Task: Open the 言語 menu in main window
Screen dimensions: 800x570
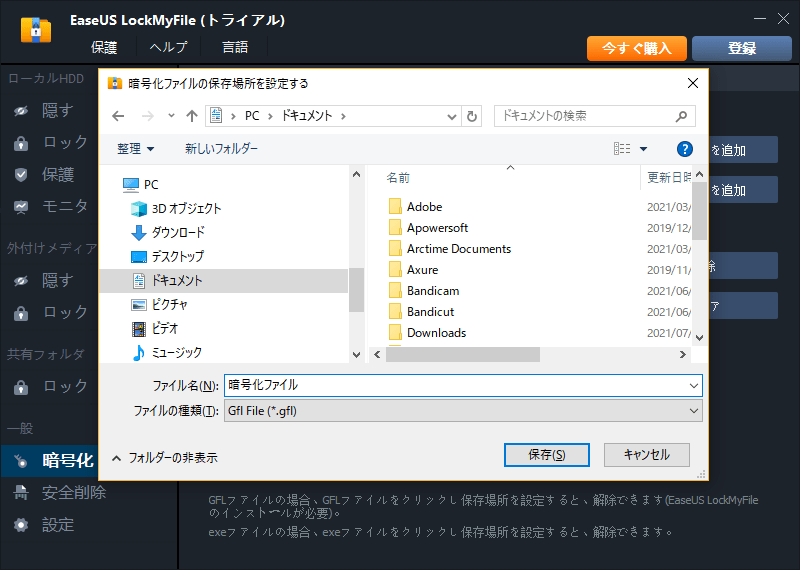Action: 235,47
